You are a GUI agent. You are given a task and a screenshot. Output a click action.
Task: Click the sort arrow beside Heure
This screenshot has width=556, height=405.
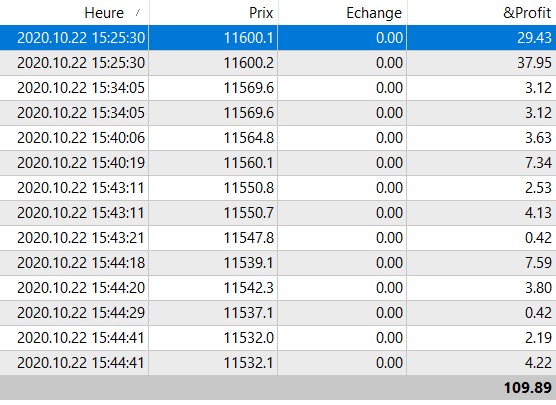click(x=138, y=13)
